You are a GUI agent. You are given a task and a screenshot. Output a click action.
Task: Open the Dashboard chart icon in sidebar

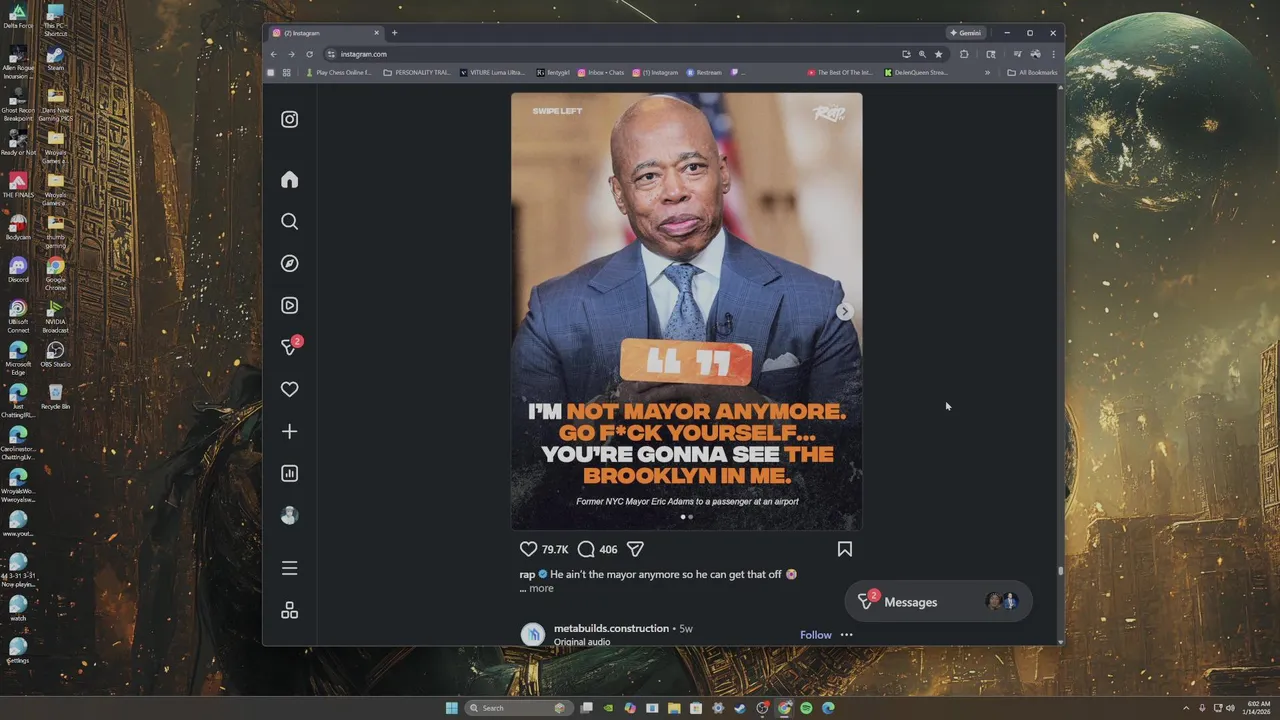(289, 473)
